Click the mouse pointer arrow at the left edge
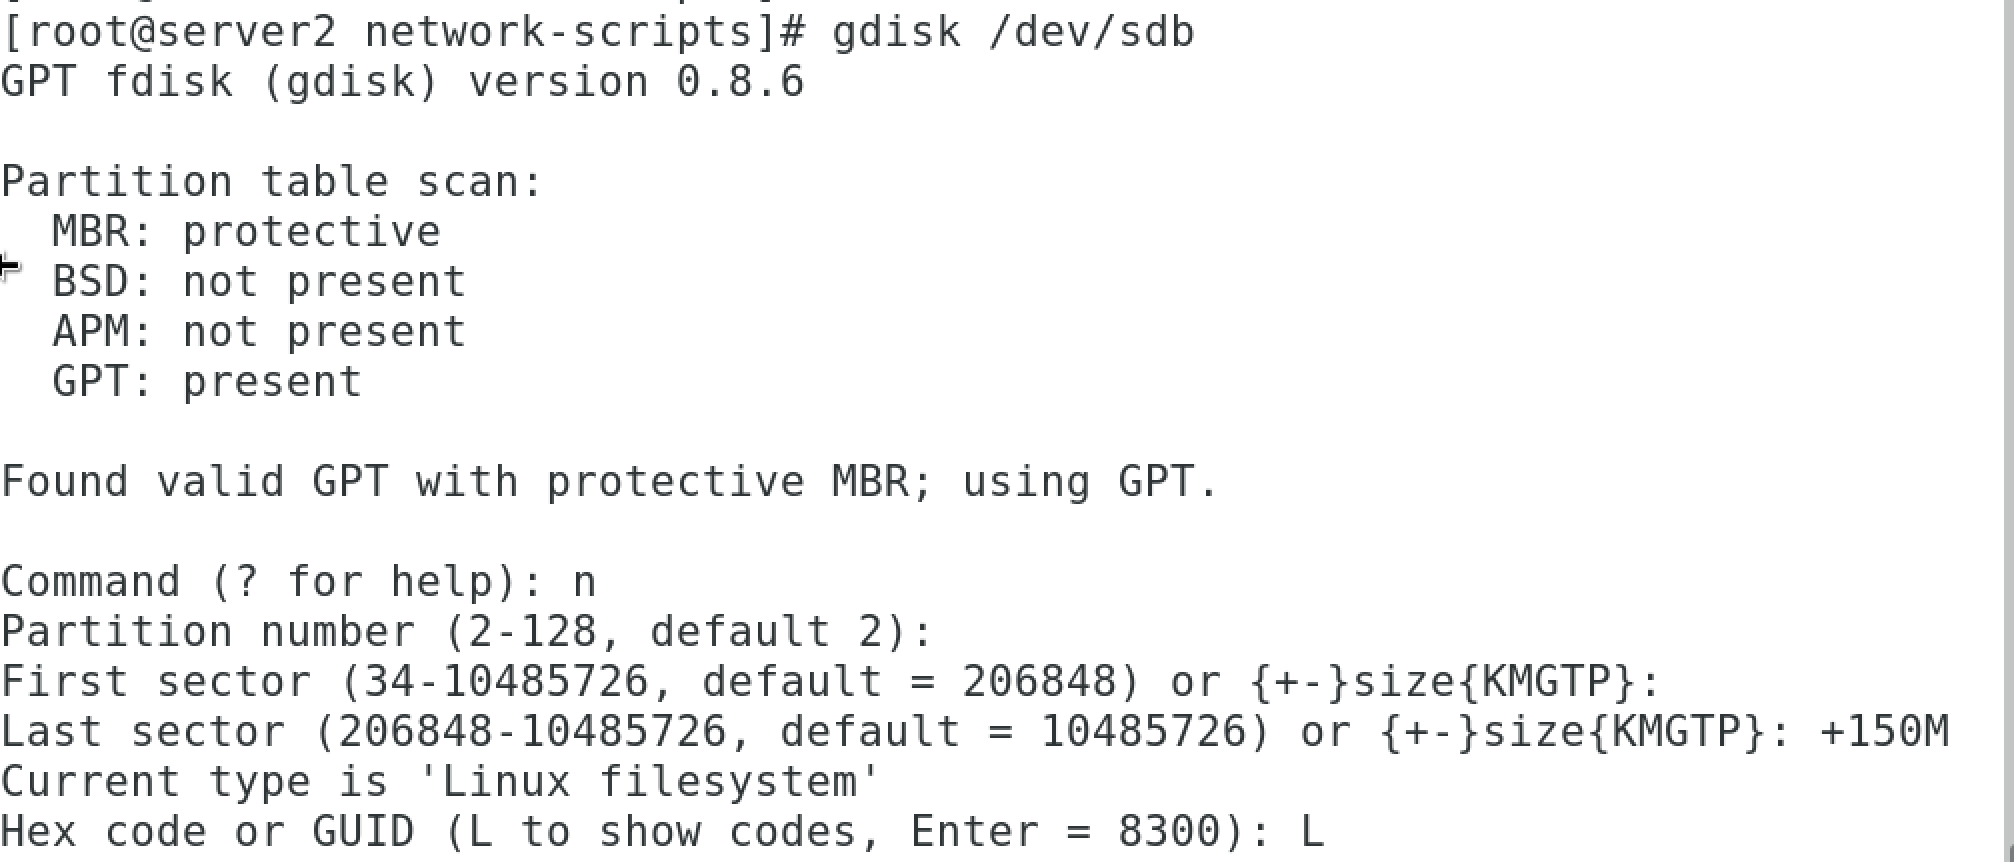 (x=8, y=267)
